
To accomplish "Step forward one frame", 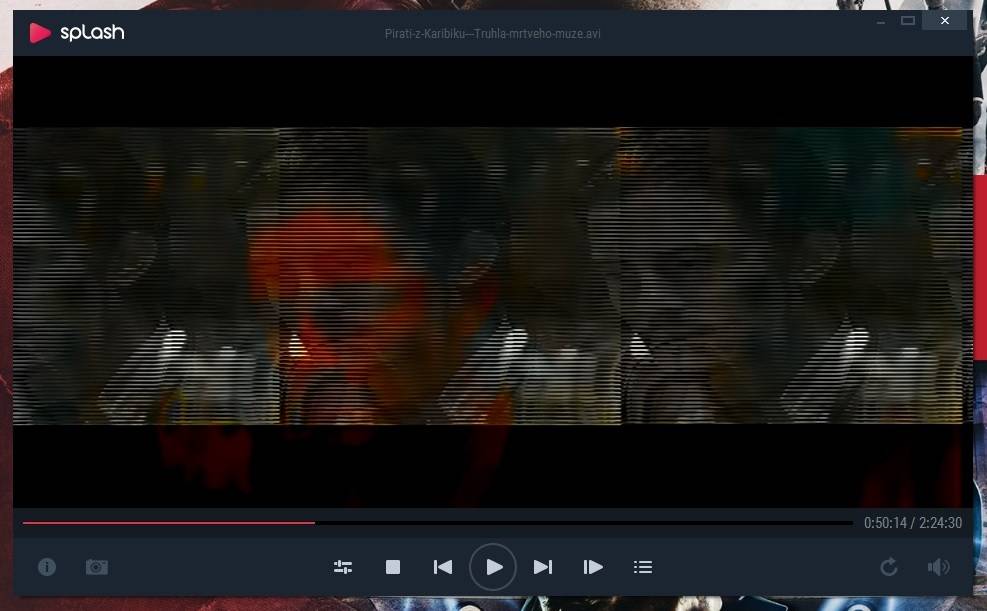I will tap(593, 567).
